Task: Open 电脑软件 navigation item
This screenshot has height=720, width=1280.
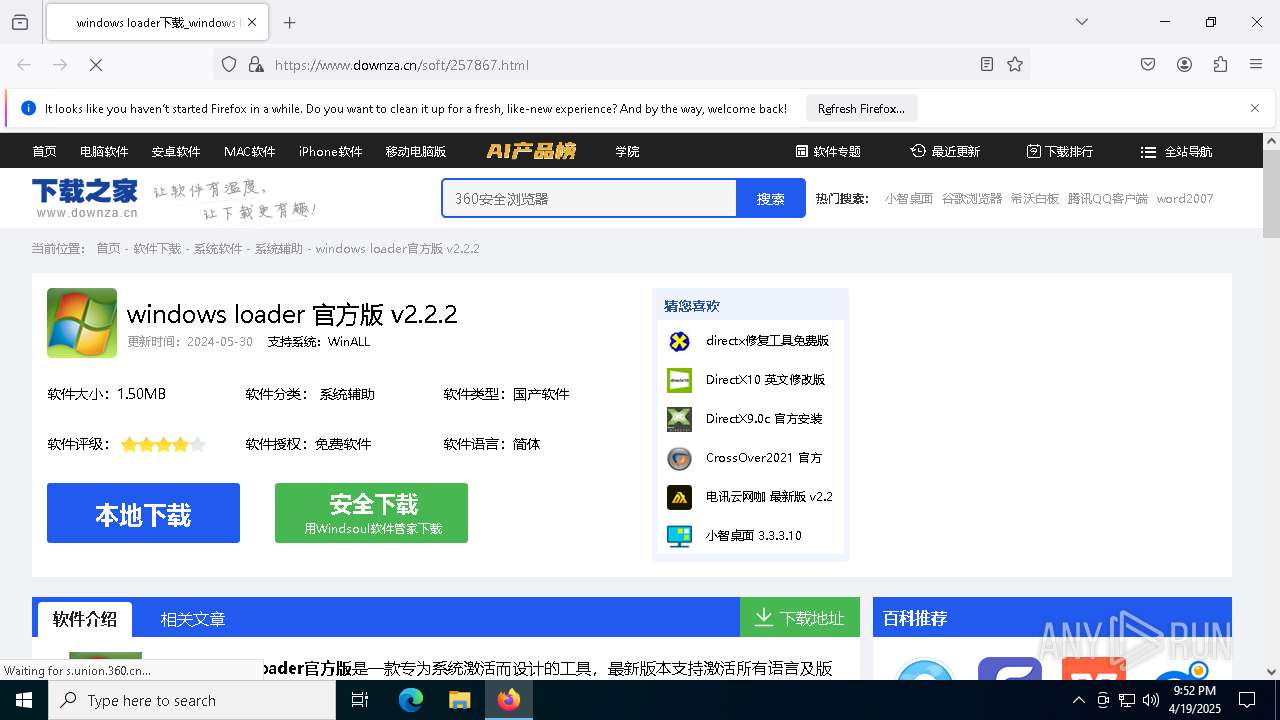Action: pos(104,151)
